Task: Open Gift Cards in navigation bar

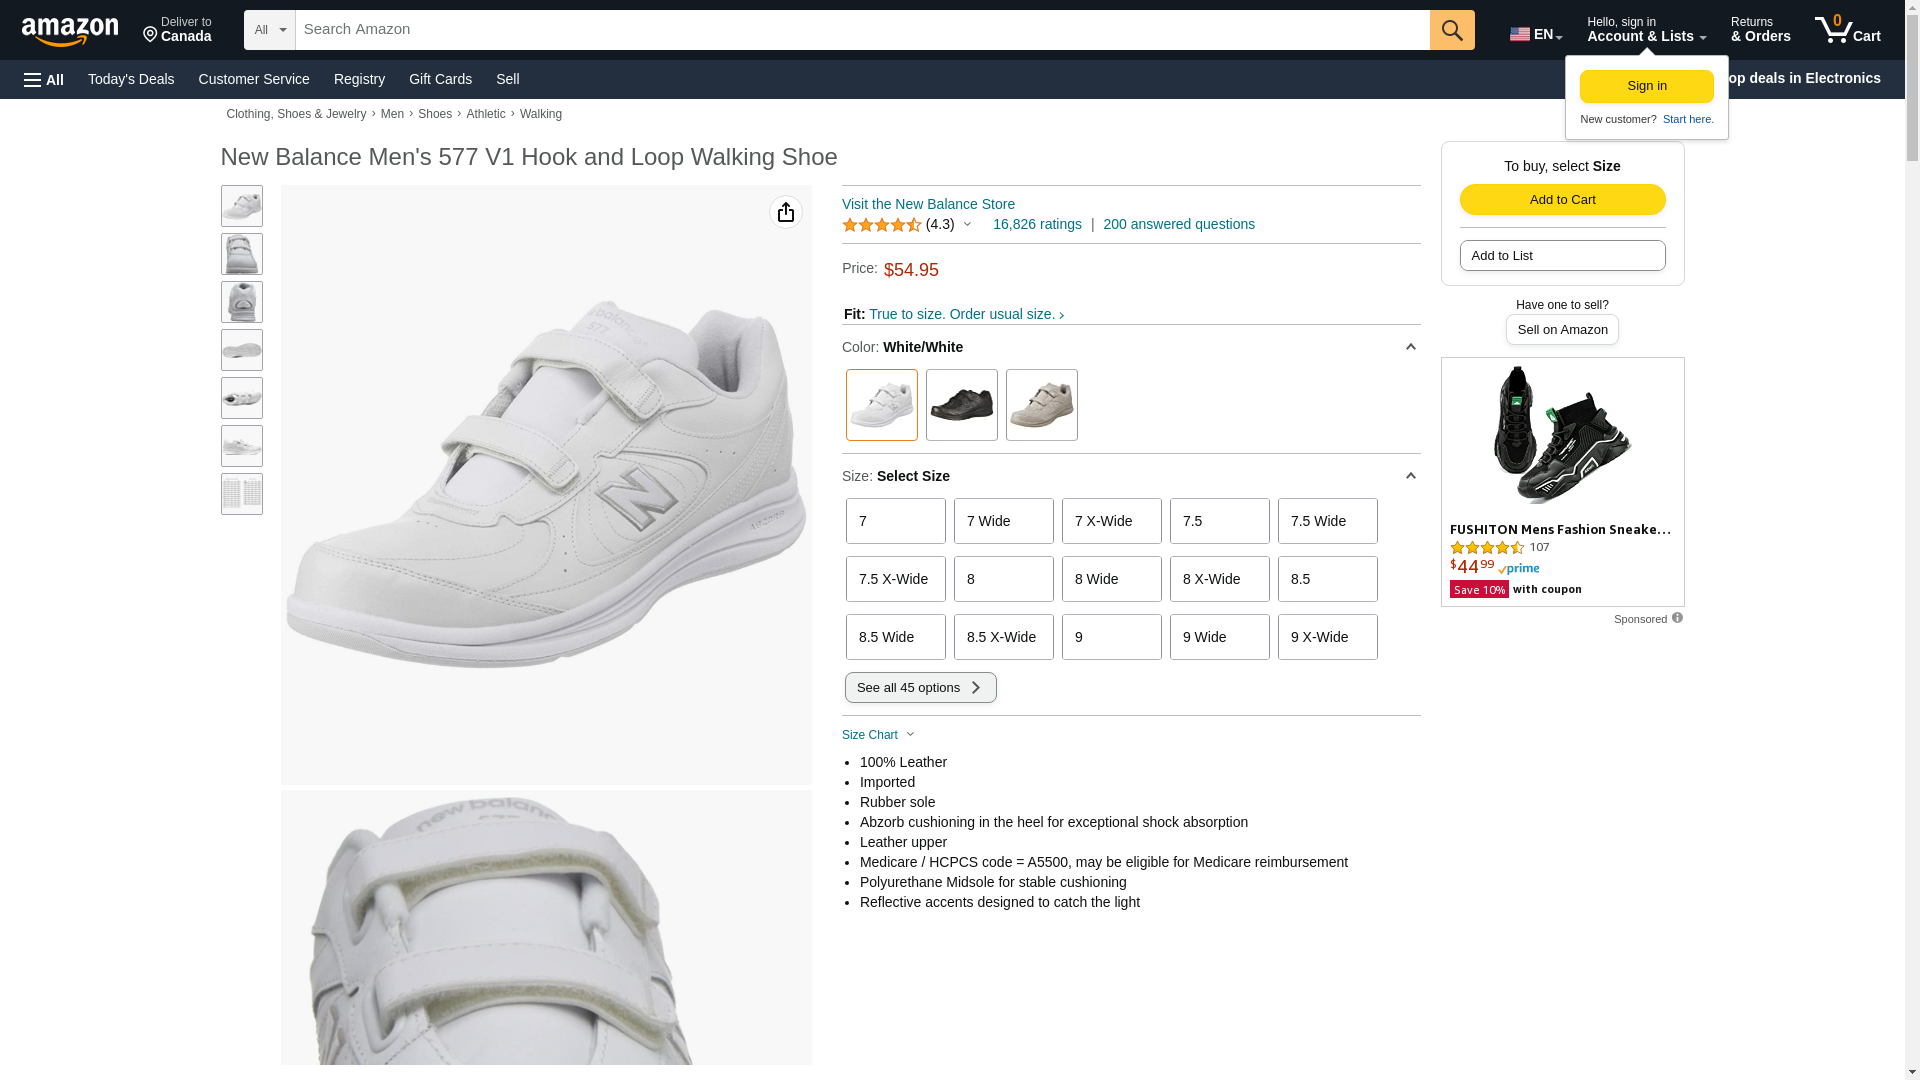Action: click(440, 79)
